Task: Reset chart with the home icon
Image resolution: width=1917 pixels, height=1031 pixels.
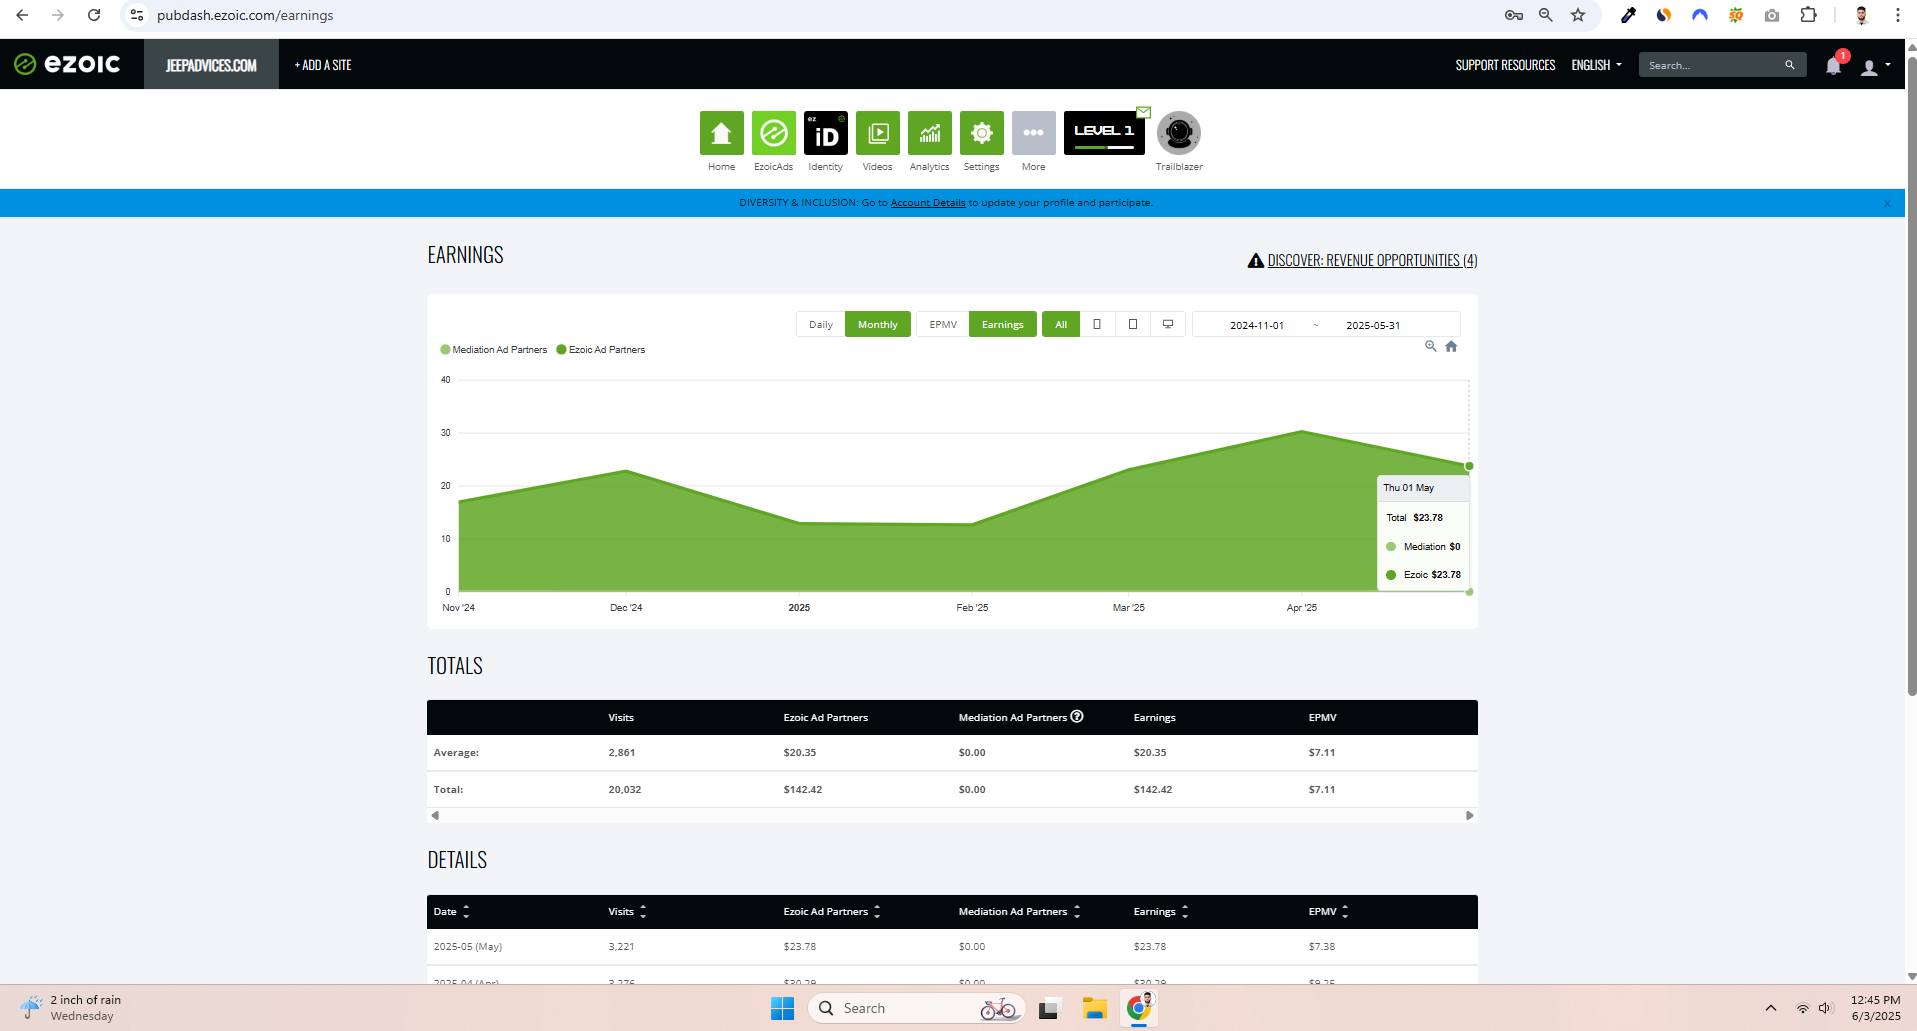Action: click(1451, 346)
